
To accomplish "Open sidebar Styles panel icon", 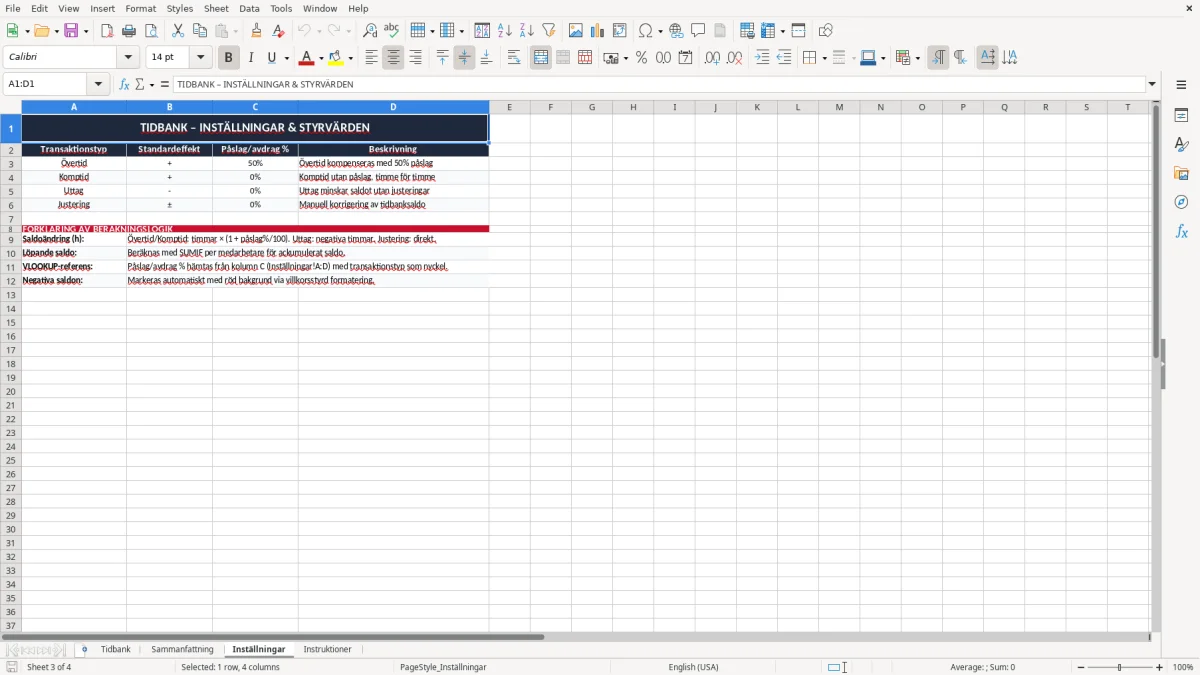I will tap(1181, 145).
